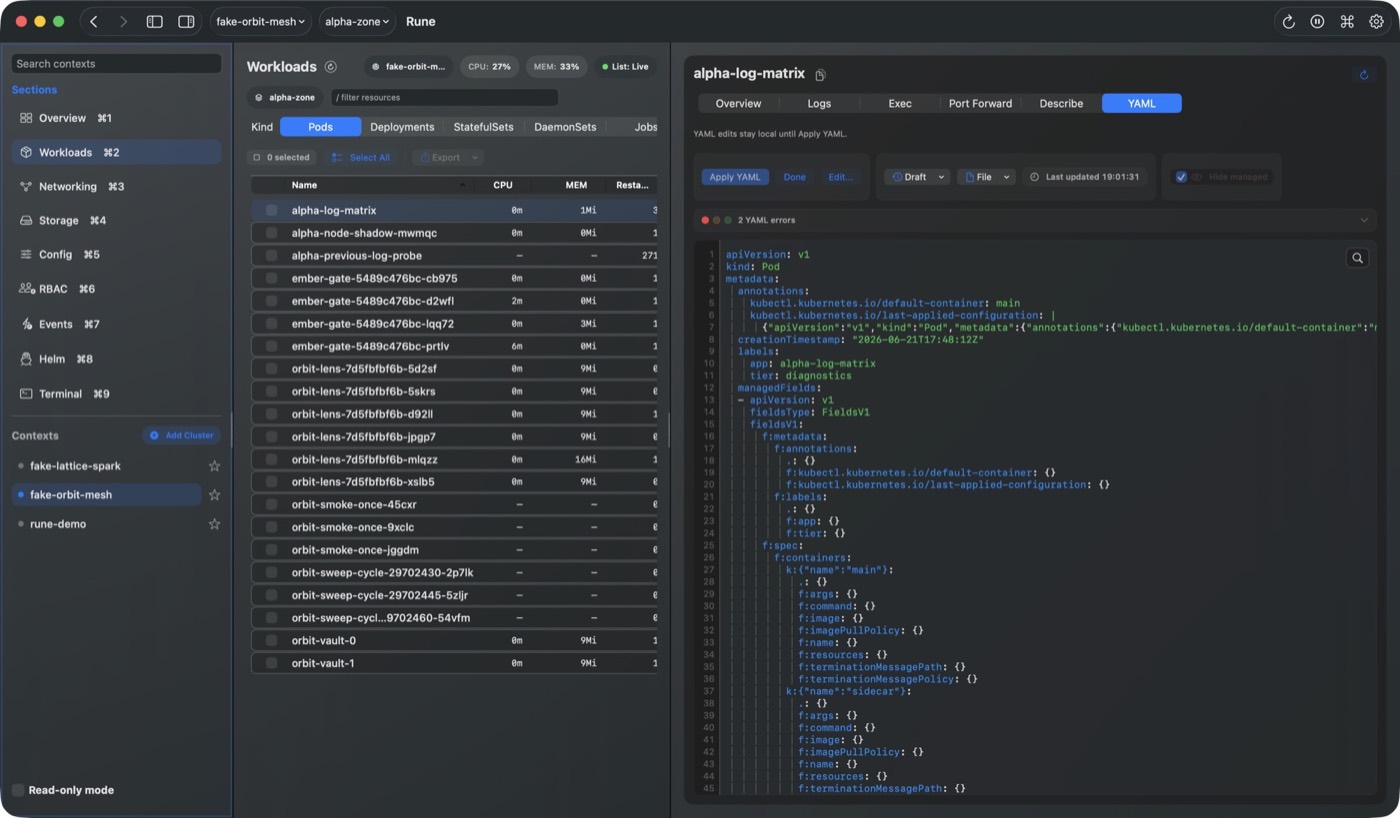Toggle the left sidebar panel icon
The height and width of the screenshot is (818, 1400).
pyautogui.click(x=154, y=21)
